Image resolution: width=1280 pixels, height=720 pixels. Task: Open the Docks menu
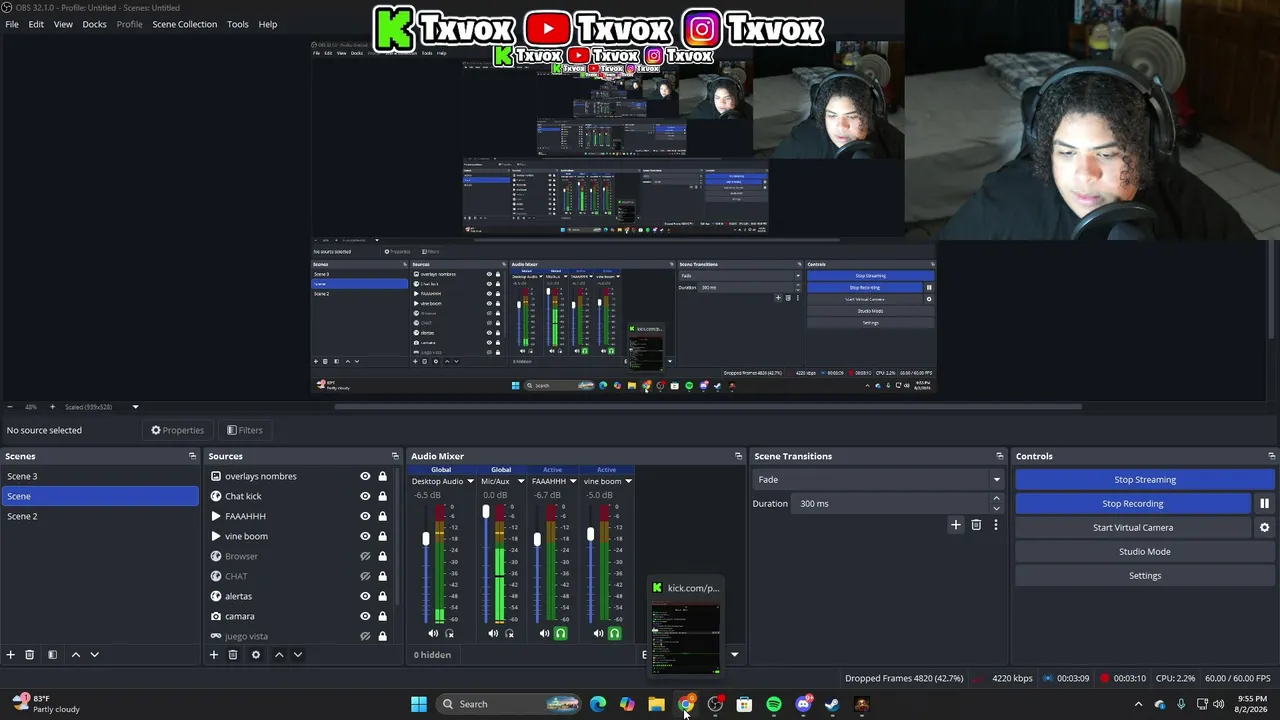click(x=94, y=24)
